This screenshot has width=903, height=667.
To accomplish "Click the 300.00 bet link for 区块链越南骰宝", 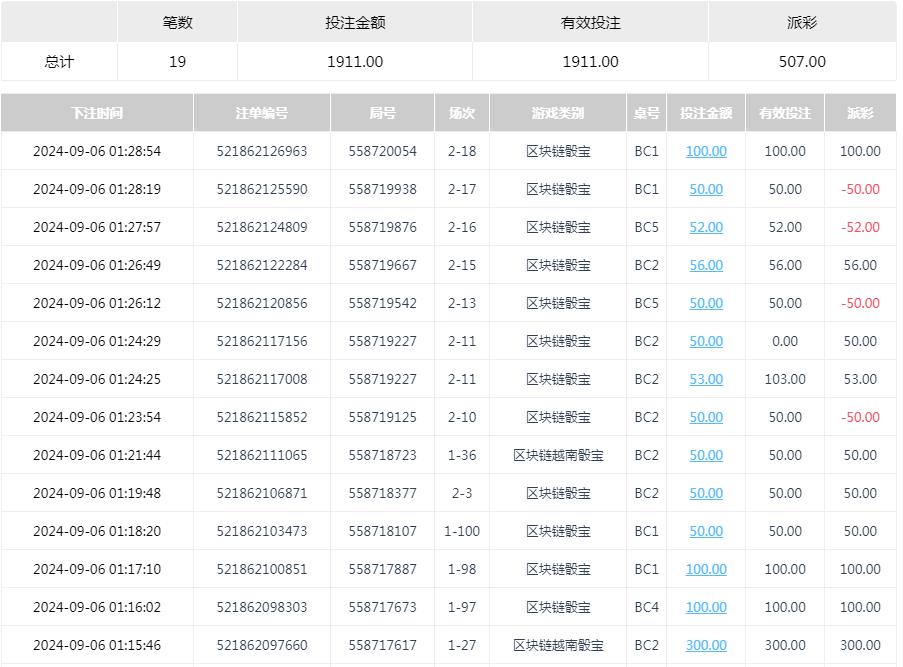I will point(705,645).
